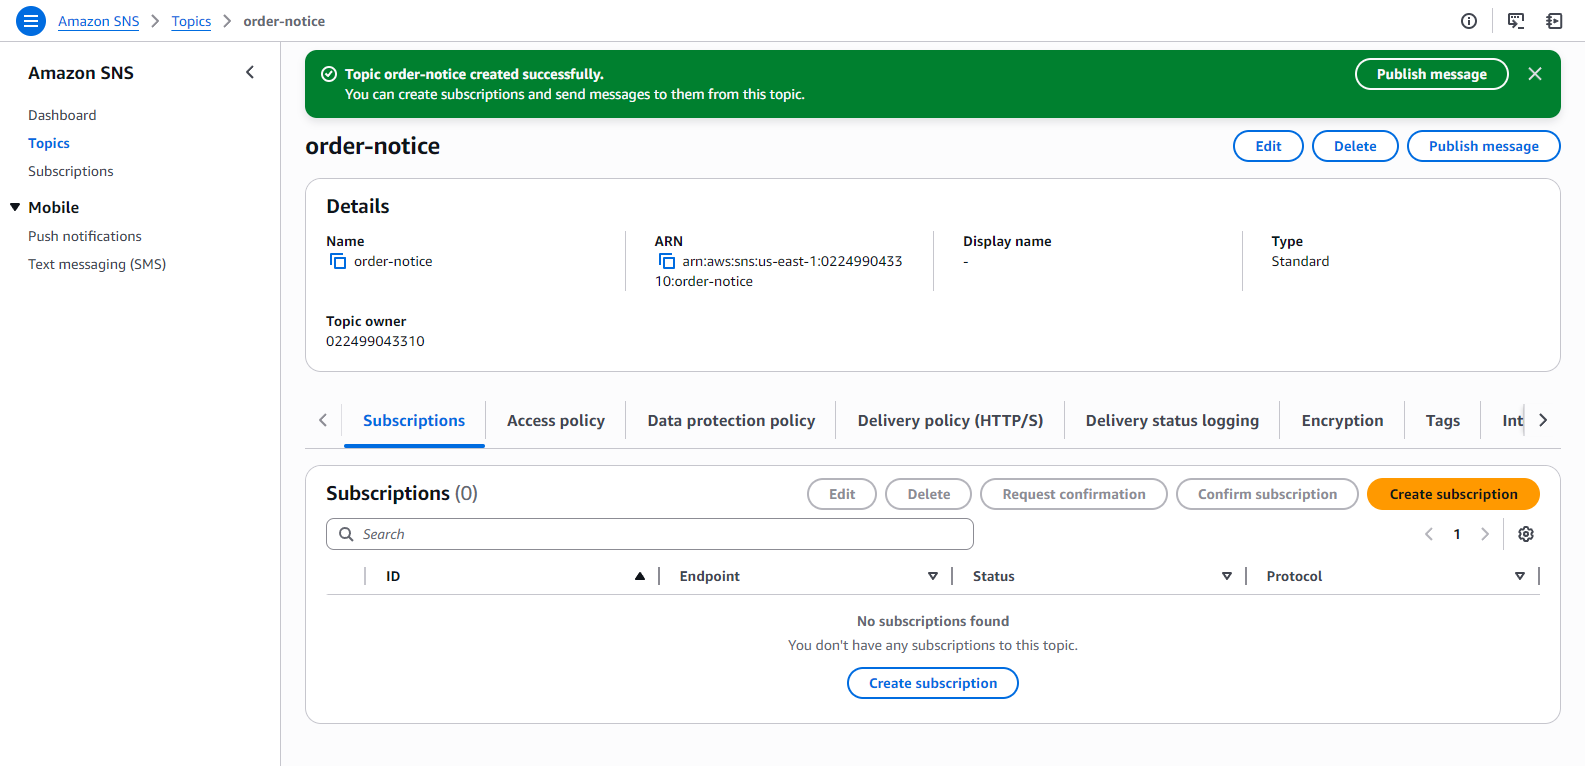
Task: Open the Access policy tab
Action: coord(556,421)
